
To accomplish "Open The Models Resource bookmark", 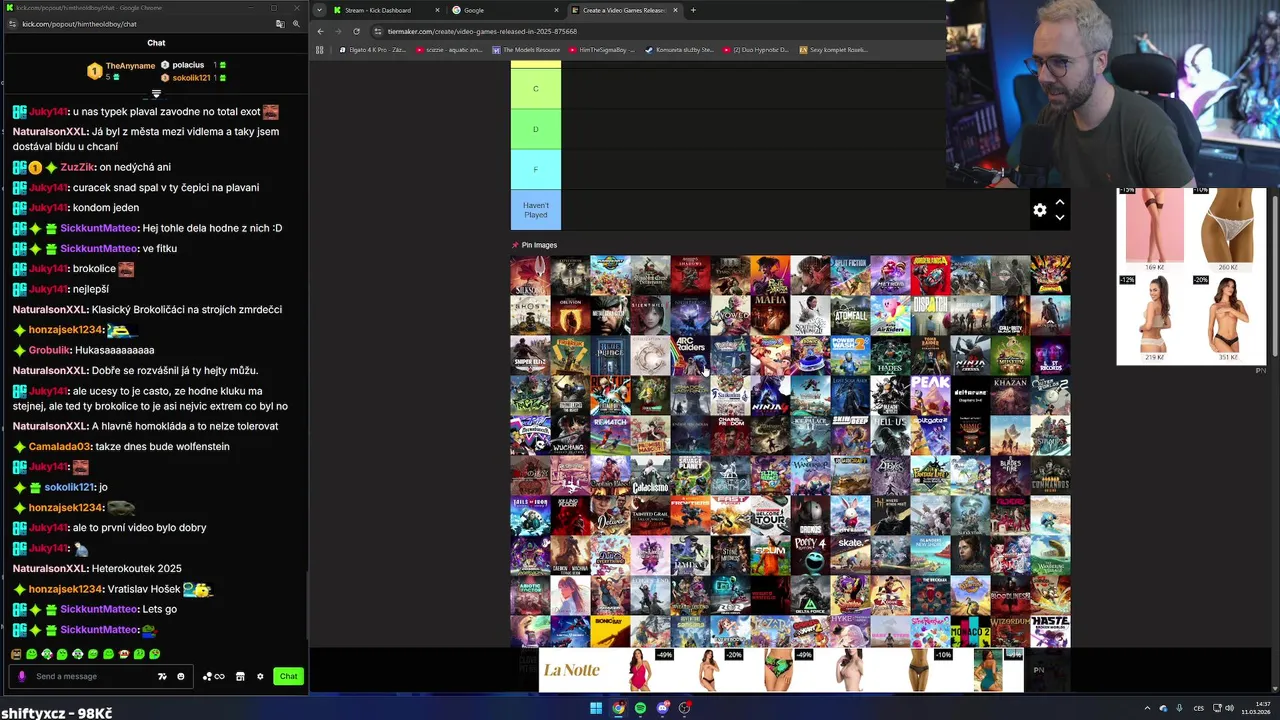I will 526,49.
